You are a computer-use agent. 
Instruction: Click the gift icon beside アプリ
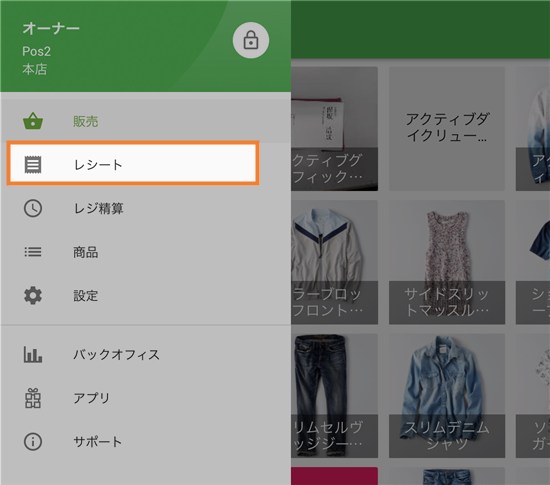click(33, 398)
